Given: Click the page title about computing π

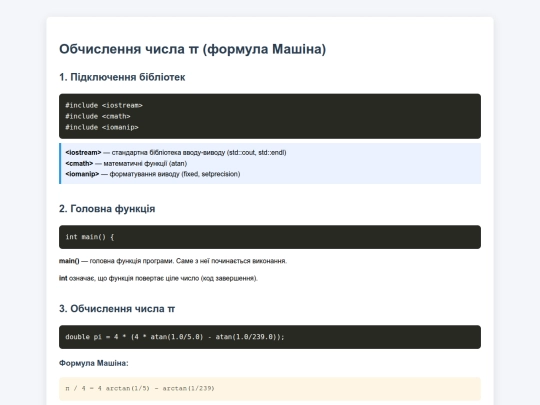Looking at the screenshot, I should (x=192, y=49).
